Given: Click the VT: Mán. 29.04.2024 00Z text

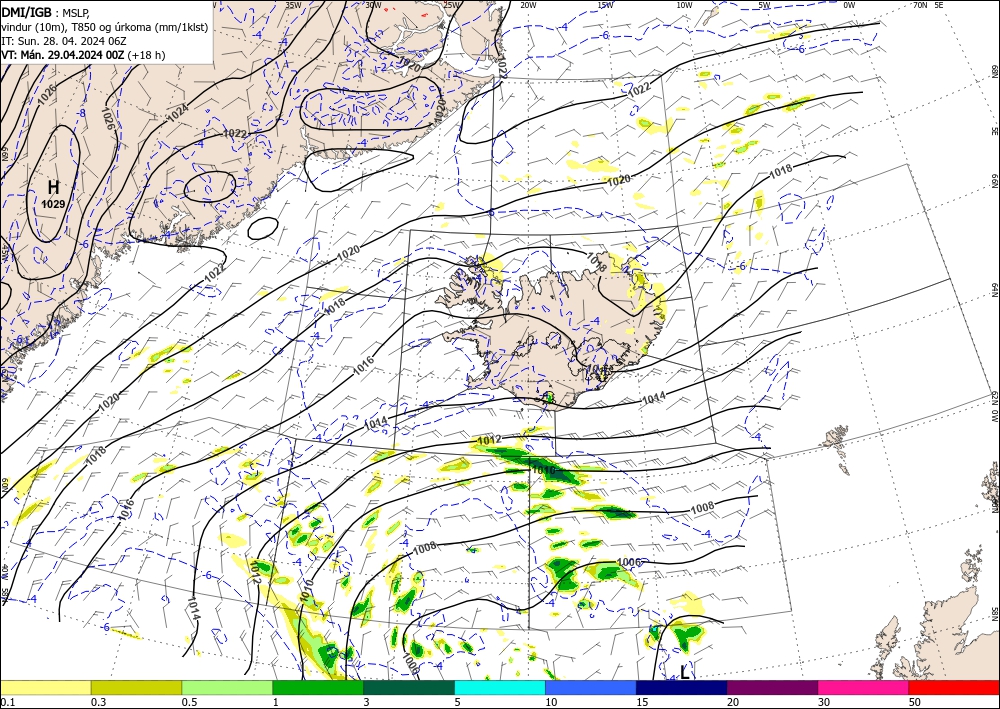Looking at the screenshot, I should click(x=62, y=55).
